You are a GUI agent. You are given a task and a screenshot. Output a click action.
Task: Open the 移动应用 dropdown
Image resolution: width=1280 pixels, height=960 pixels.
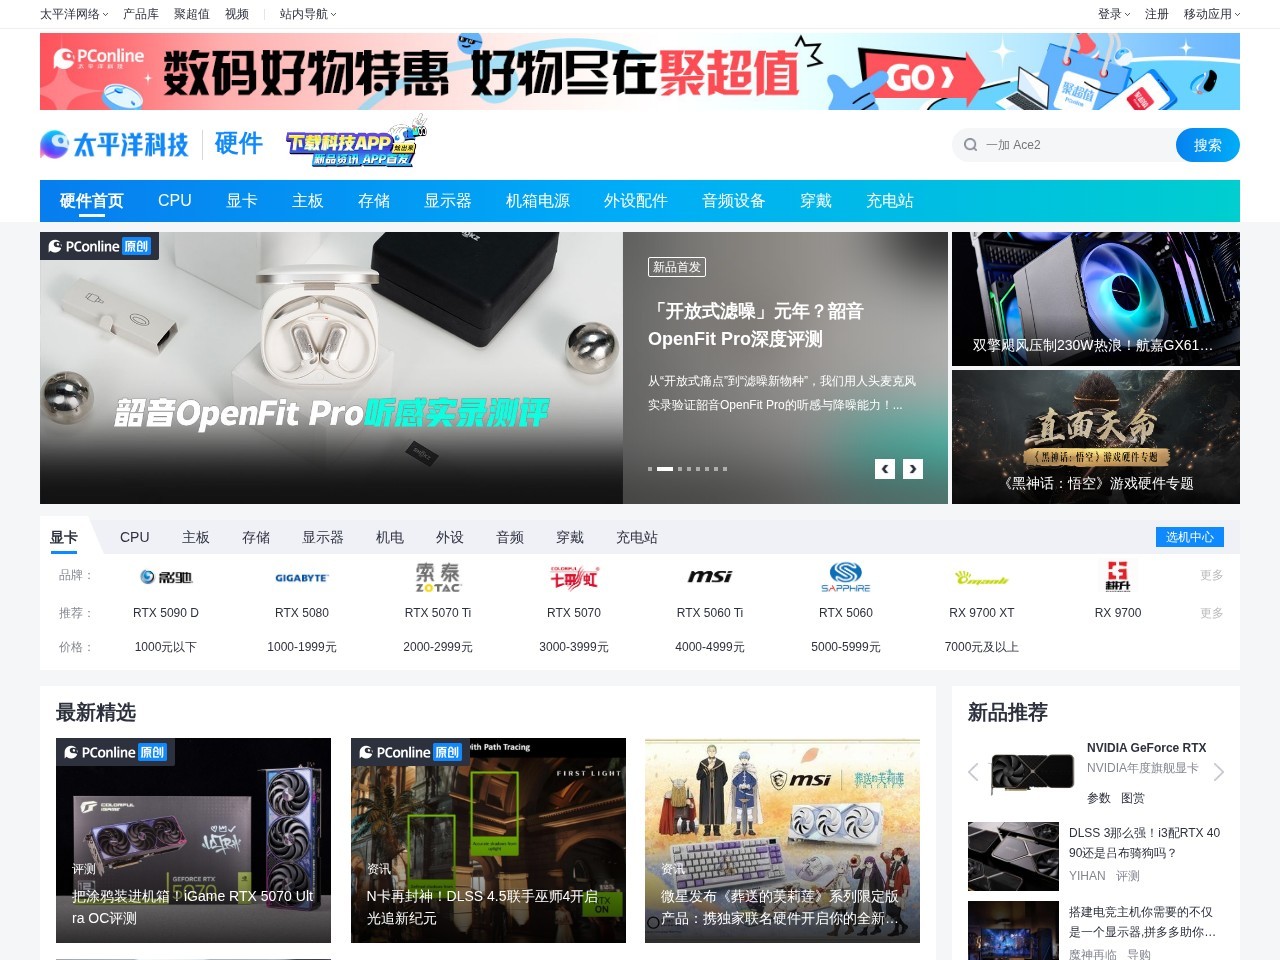coord(1209,14)
